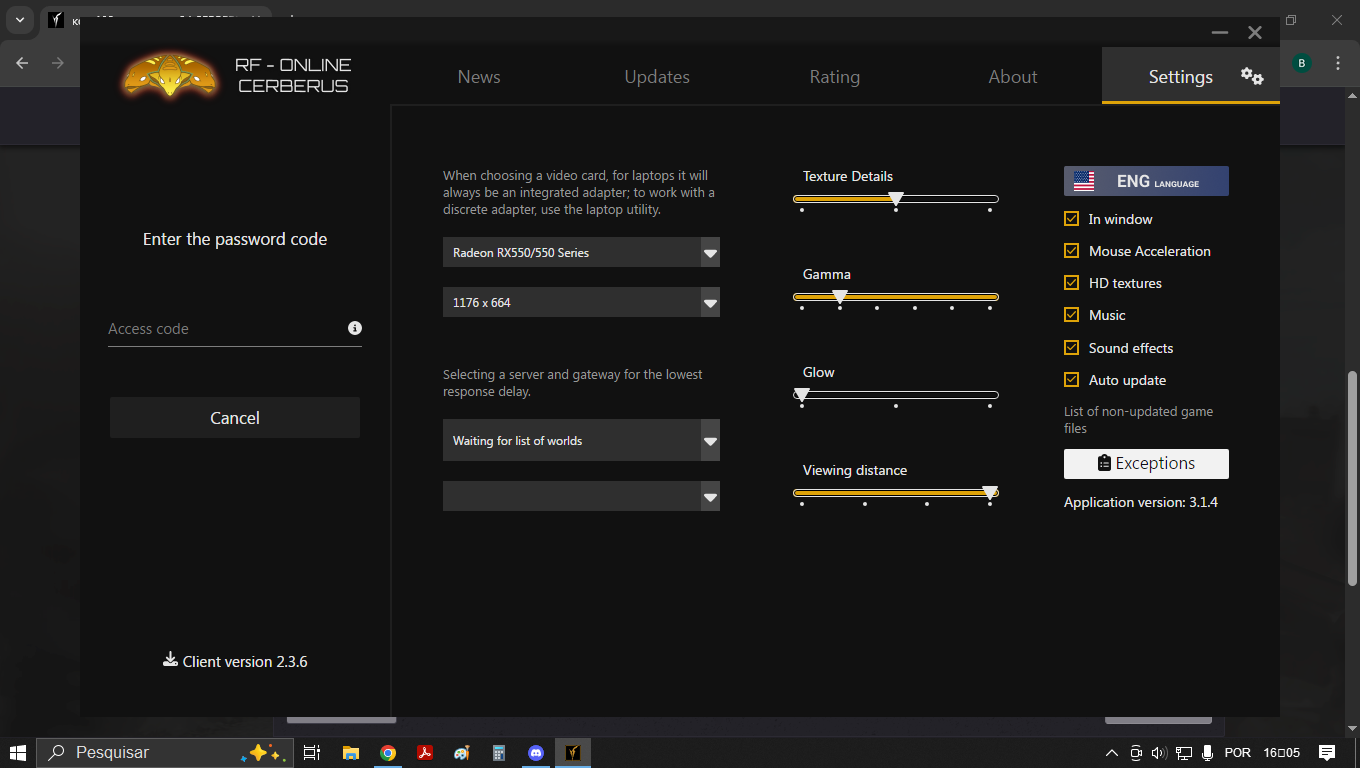Open the 1176 x 664 resolution dropdown
The width and height of the screenshot is (1360, 768).
click(x=710, y=303)
